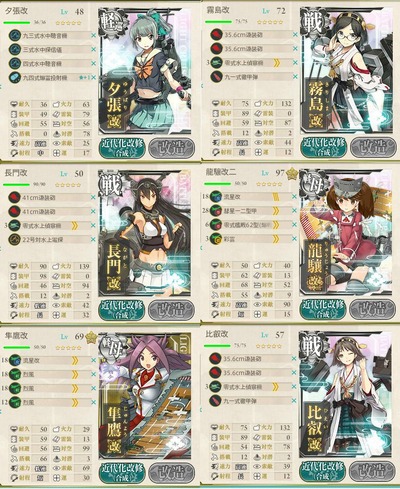Screen dimensions: 400x489
Task: Remove Nagato's second 41cm gun with X
Action: click(x=93, y=211)
